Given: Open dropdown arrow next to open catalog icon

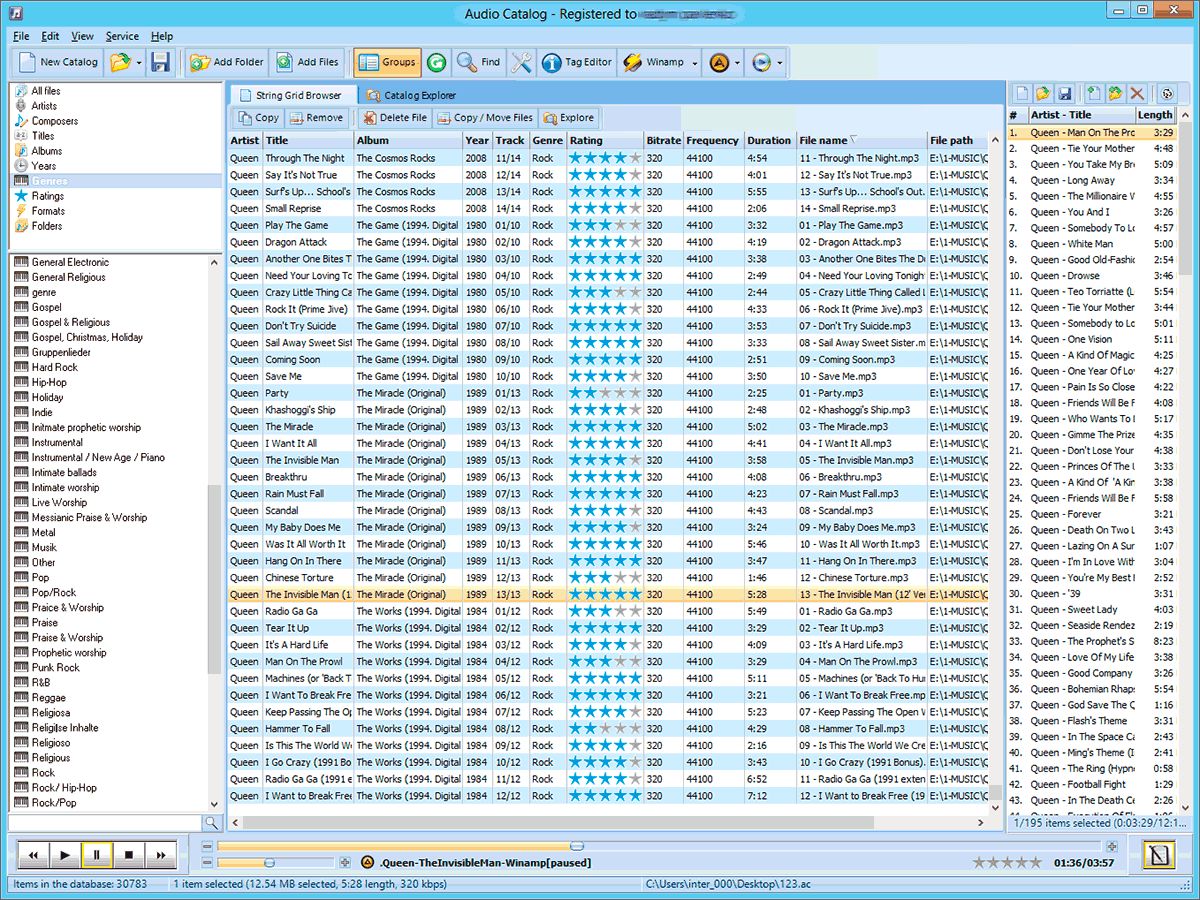Looking at the screenshot, I should [139, 62].
